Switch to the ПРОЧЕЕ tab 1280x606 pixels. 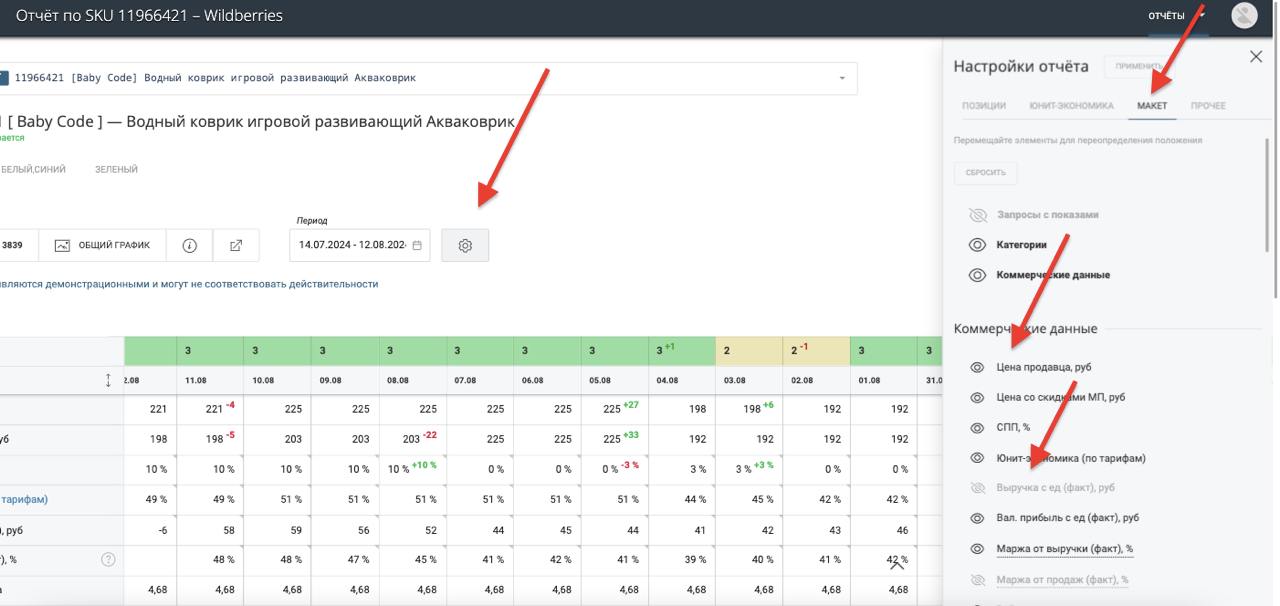pyautogui.click(x=1208, y=106)
